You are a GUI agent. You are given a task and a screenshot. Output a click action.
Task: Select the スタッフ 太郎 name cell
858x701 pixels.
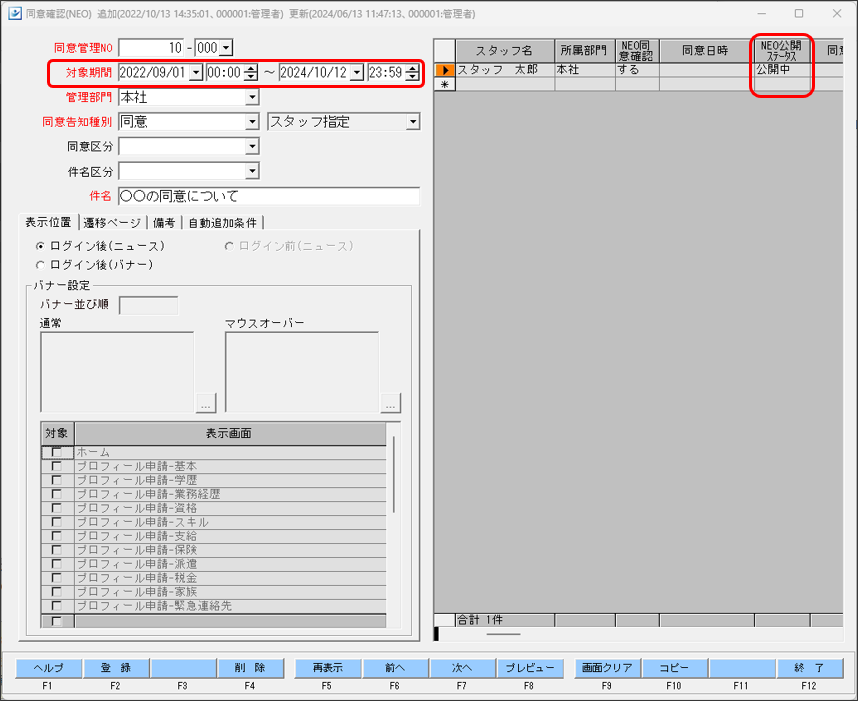pyautogui.click(x=505, y=70)
